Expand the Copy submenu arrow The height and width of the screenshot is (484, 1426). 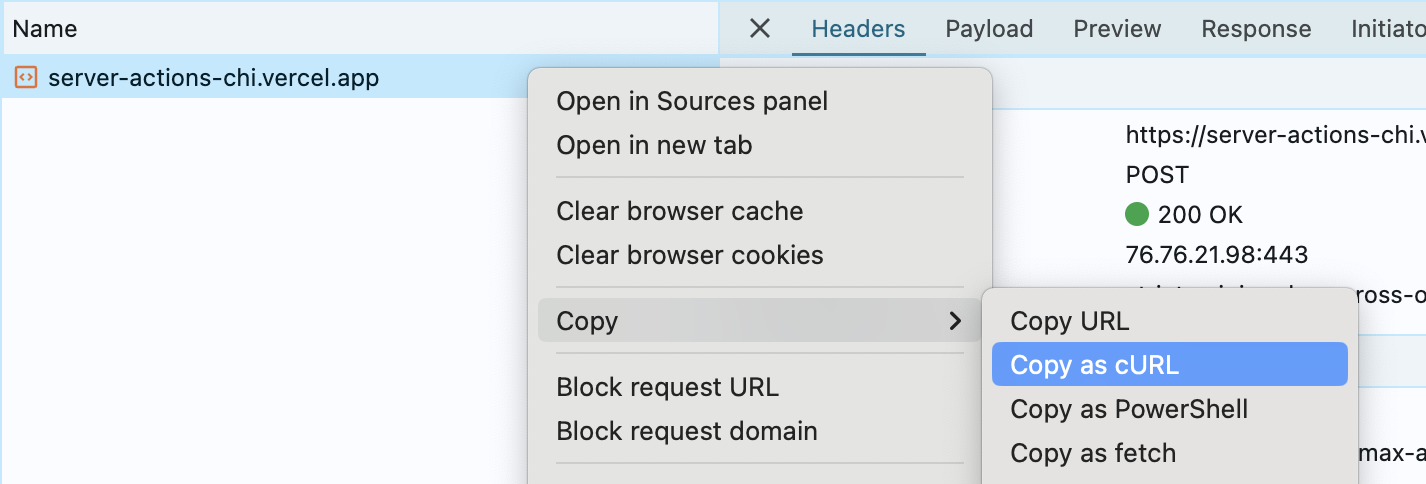[955, 321]
